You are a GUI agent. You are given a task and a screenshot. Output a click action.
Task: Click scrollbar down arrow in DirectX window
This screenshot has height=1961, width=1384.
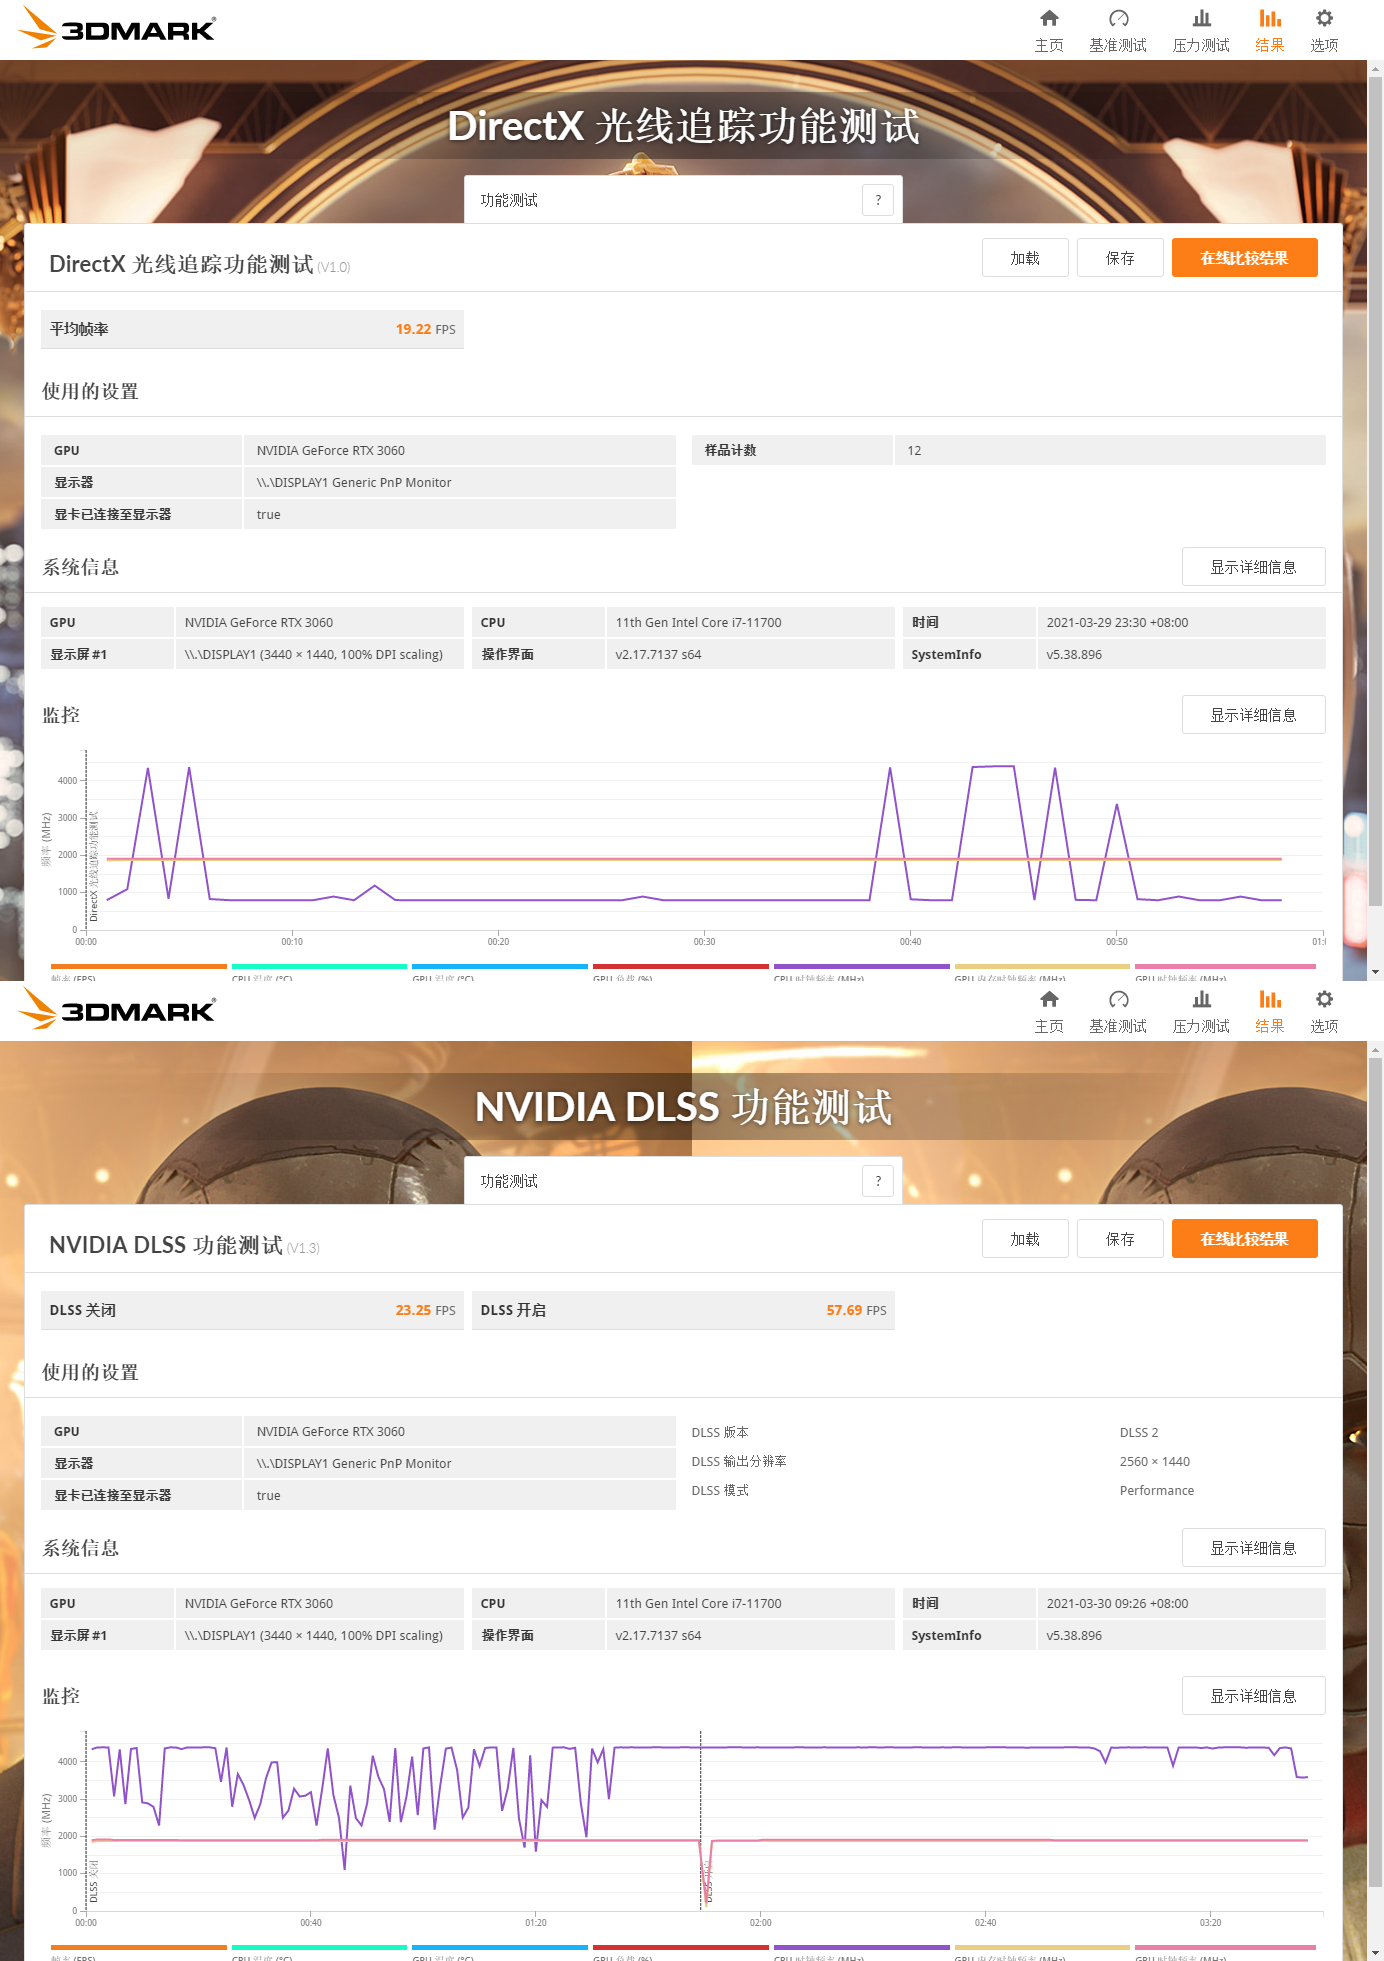tap(1376, 972)
